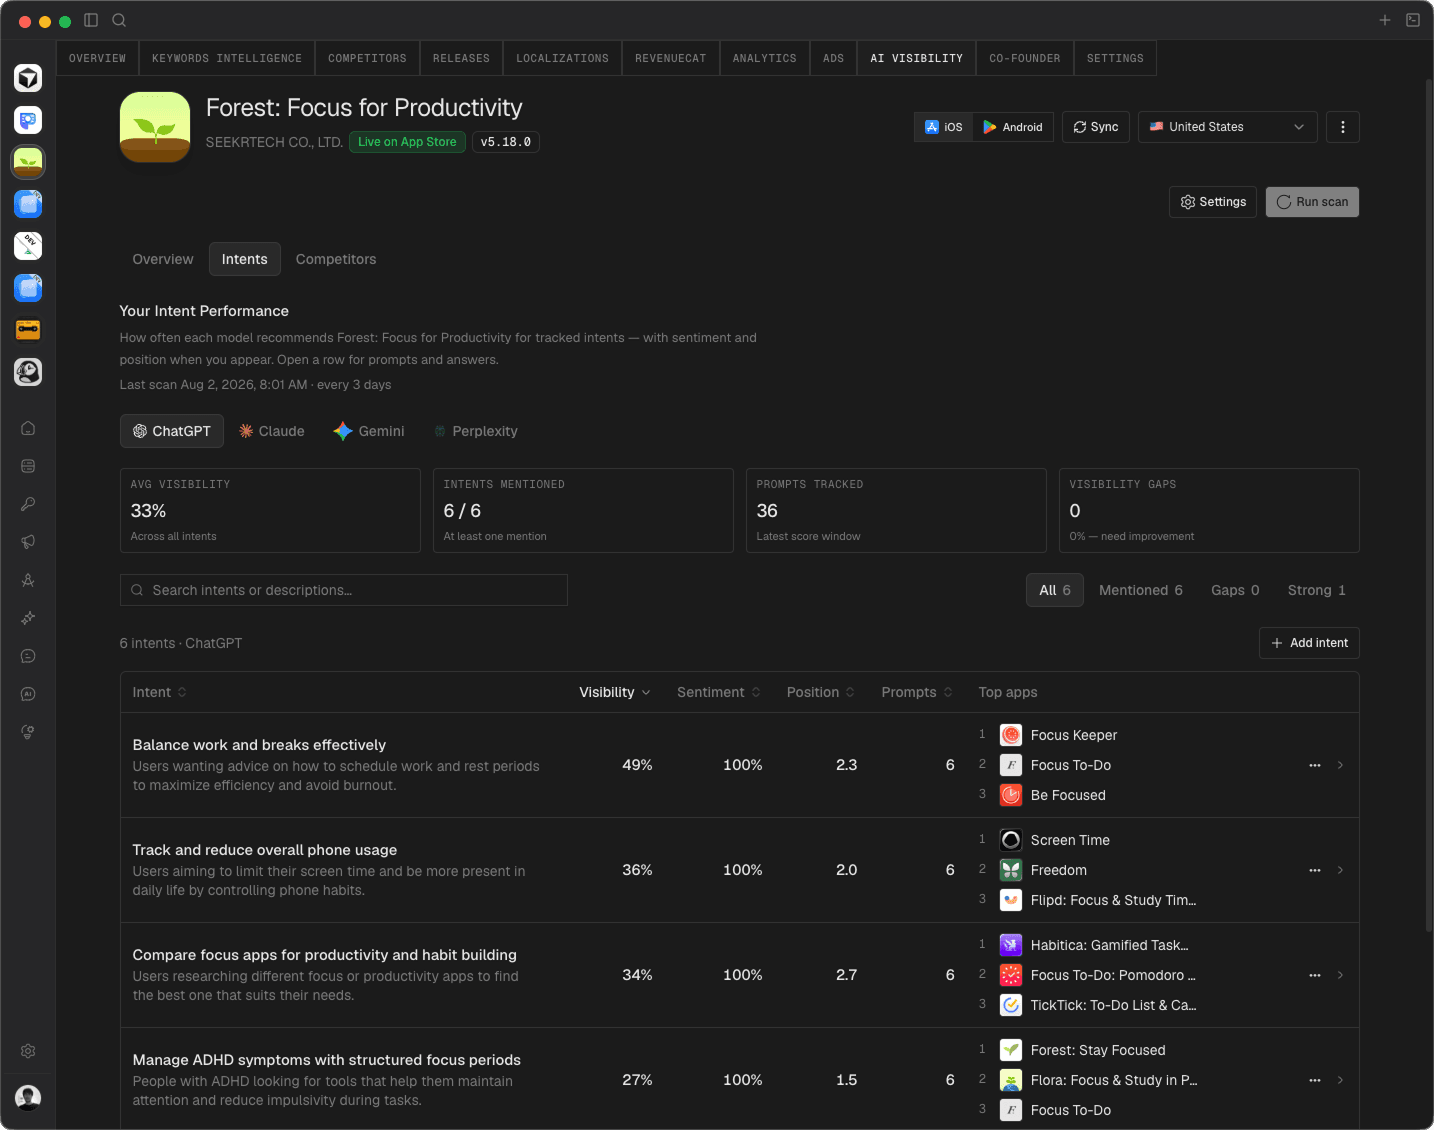Switch to the Overview sub-tab
This screenshot has height=1130, width=1434.
pos(163,259)
